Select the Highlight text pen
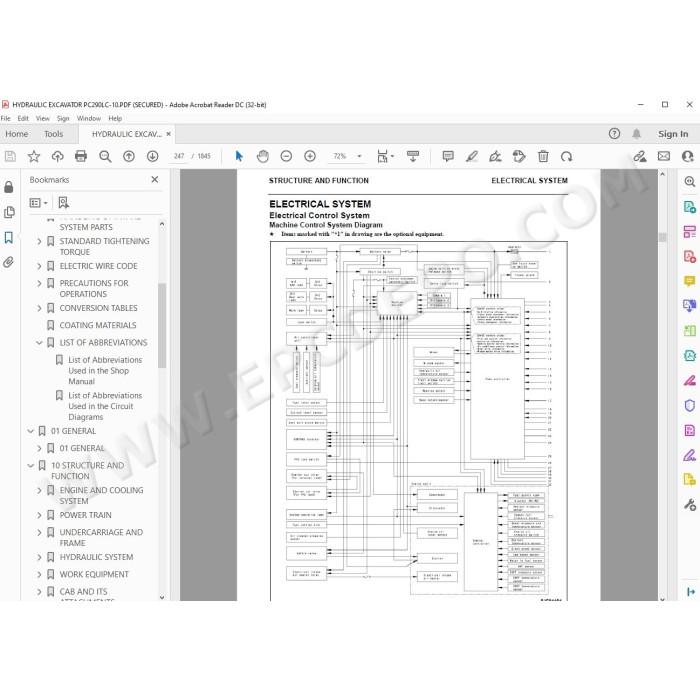The image size is (700, 700). coord(471,156)
